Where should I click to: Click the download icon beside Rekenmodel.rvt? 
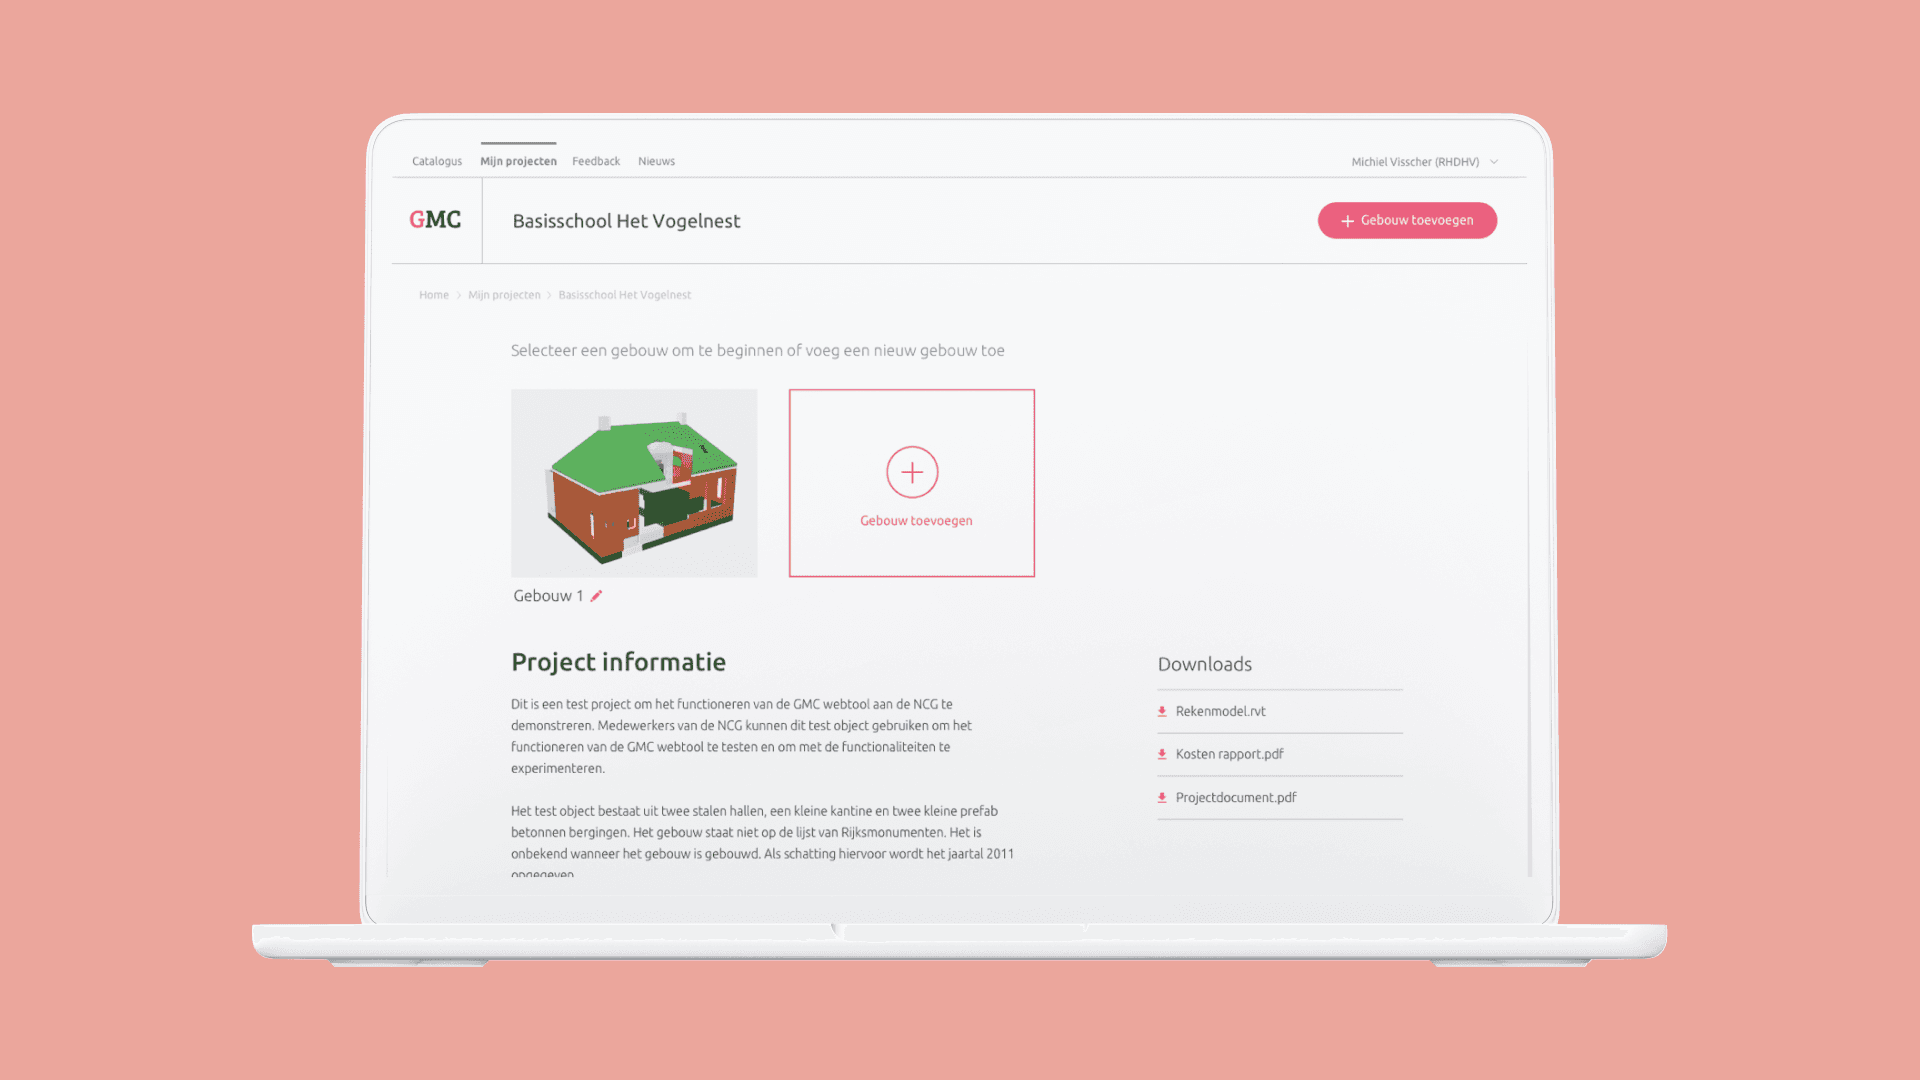click(x=1162, y=712)
